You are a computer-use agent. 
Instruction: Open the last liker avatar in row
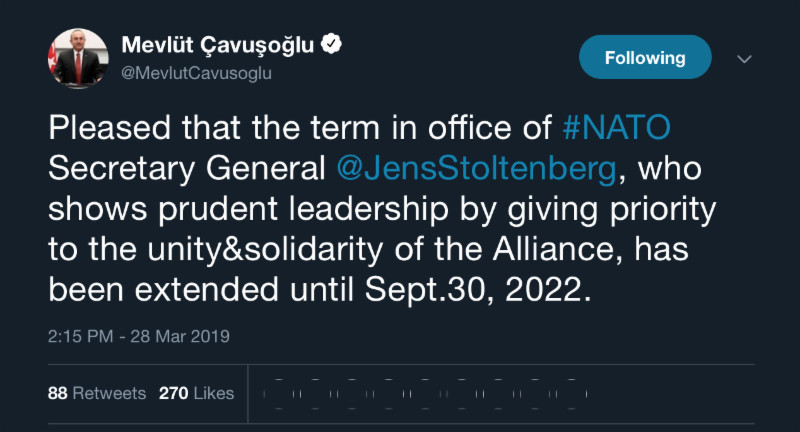point(572,393)
